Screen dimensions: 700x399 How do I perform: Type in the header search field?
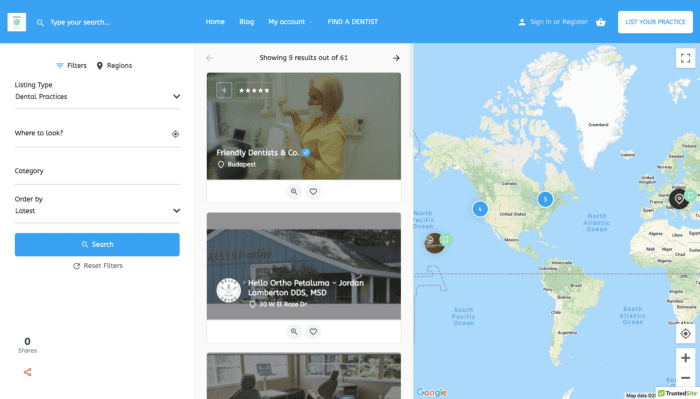(x=80, y=22)
